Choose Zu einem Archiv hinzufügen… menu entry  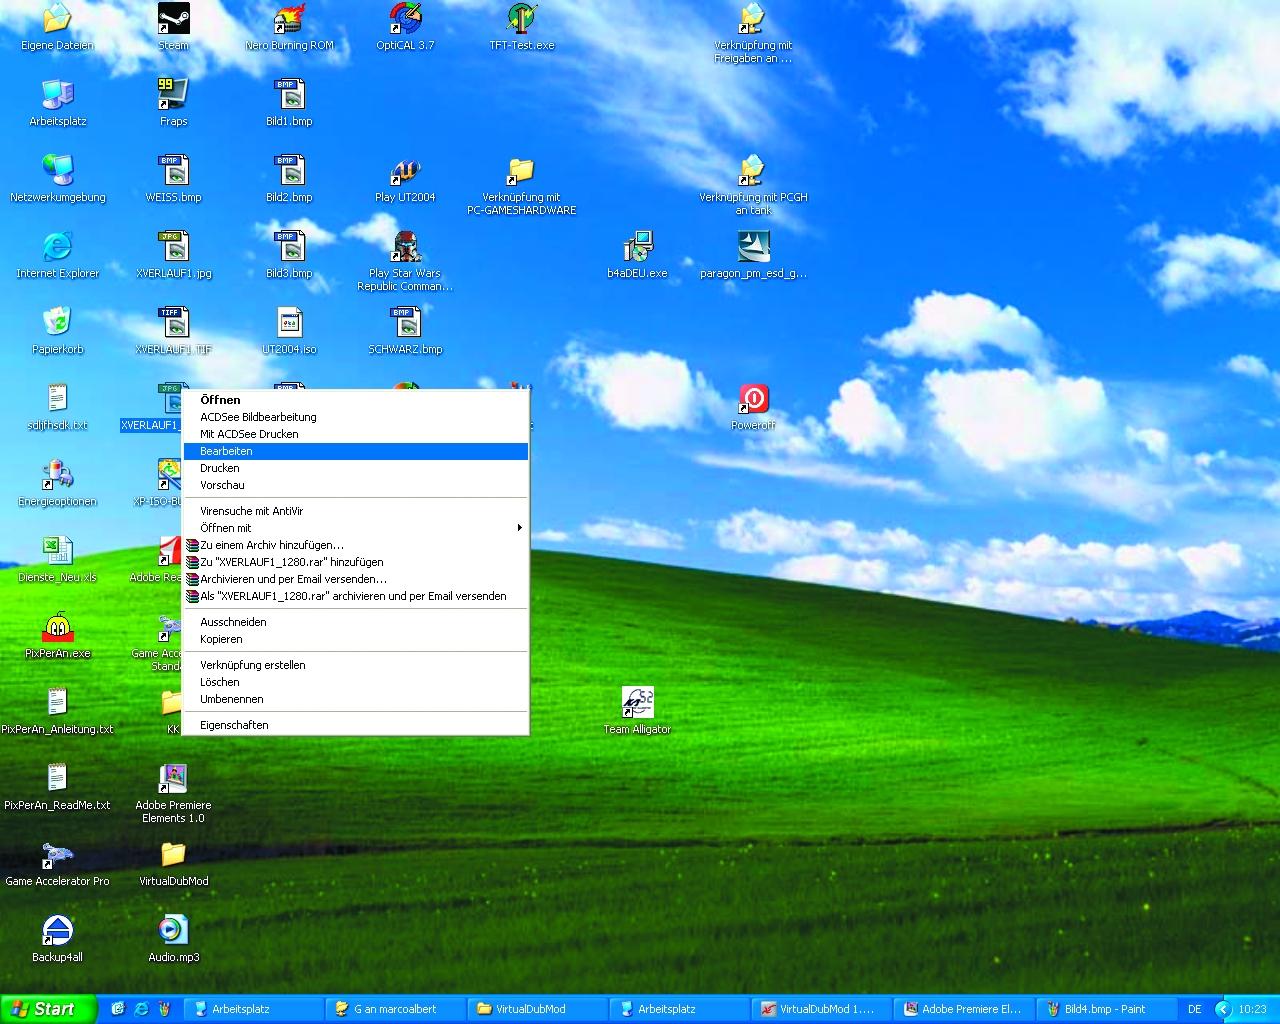(356, 545)
